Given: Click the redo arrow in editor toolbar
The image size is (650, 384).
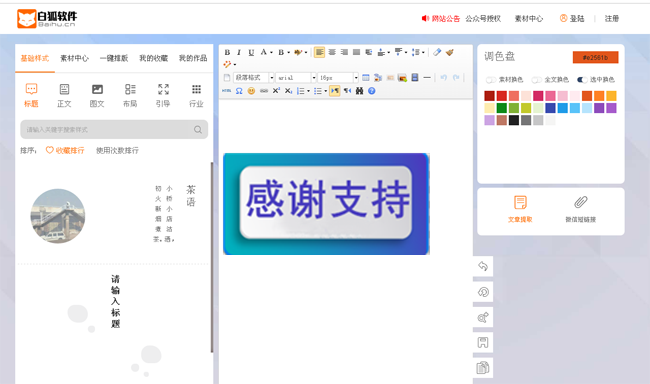Looking at the screenshot, I should click(456, 78).
